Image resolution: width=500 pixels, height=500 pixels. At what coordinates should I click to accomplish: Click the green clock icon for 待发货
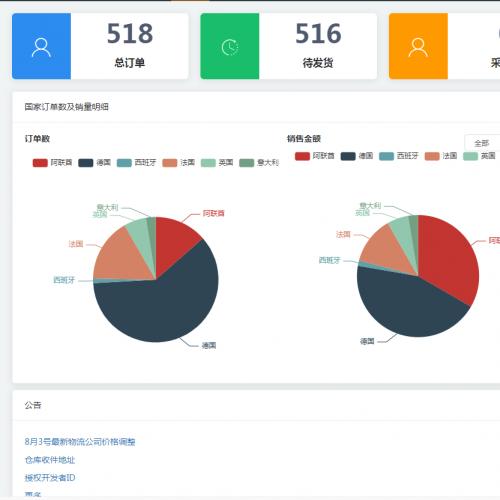230,47
